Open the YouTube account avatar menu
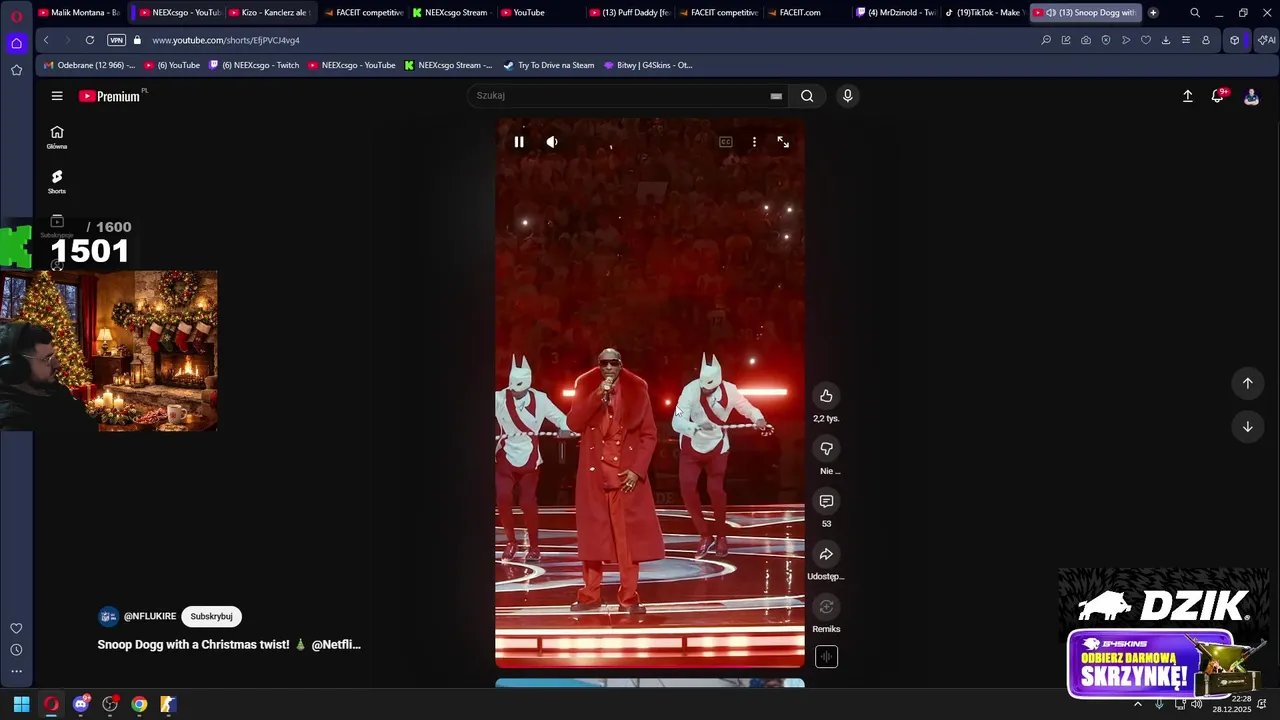Viewport: 1280px width, 720px height. 1251,97
